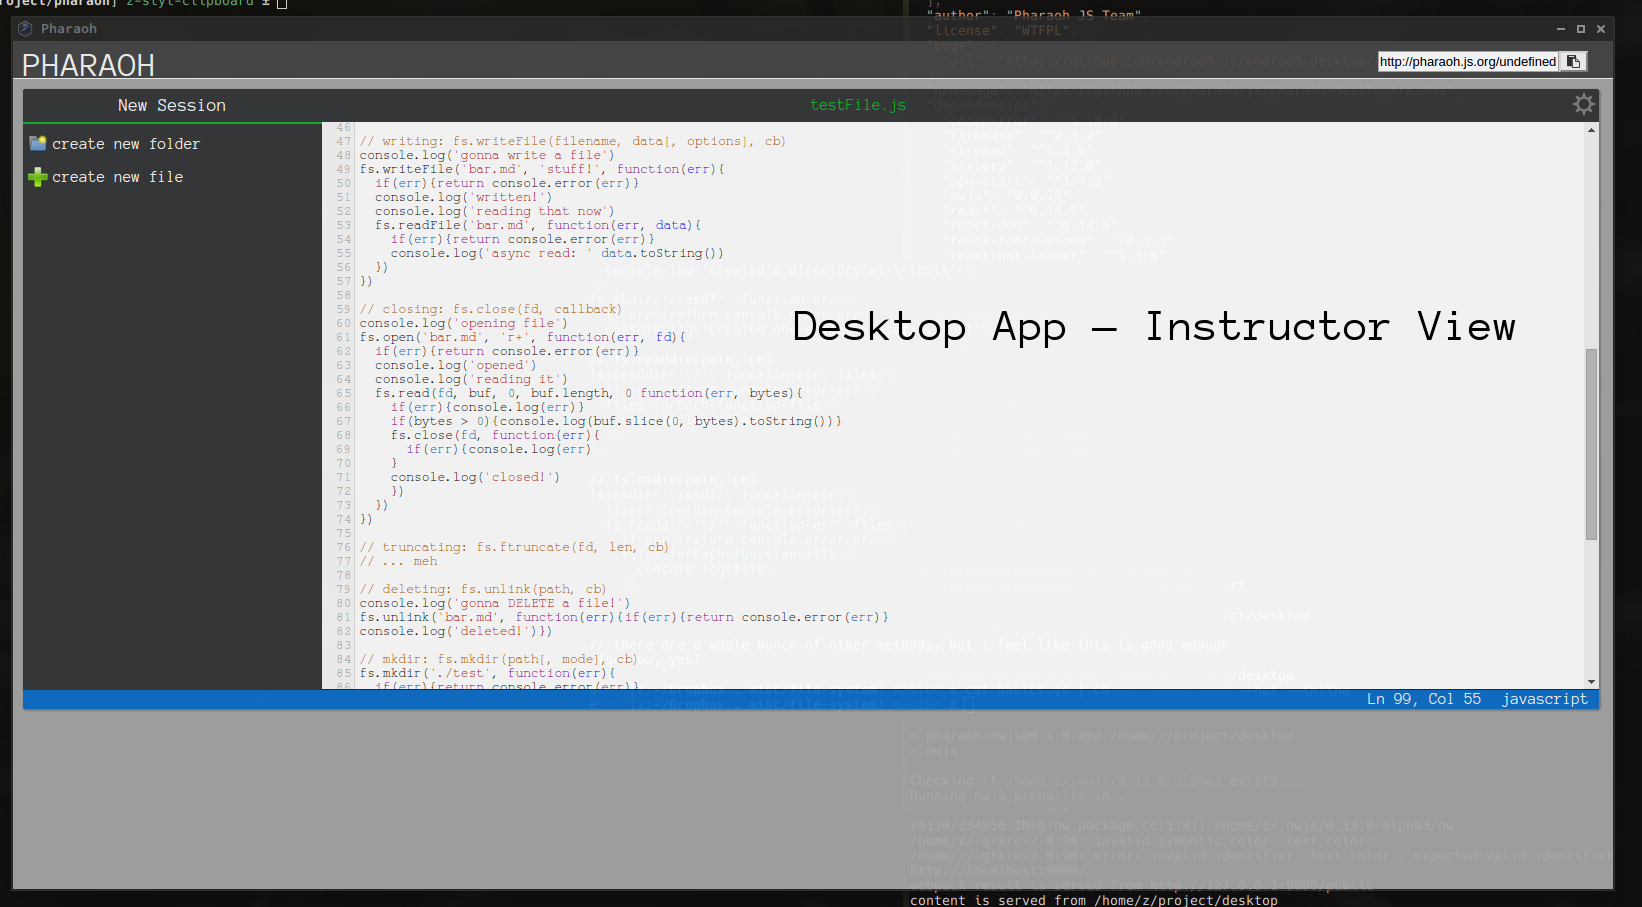Click "content is served from" line in background terminal
The width and height of the screenshot is (1642, 907).
[x=1094, y=900]
